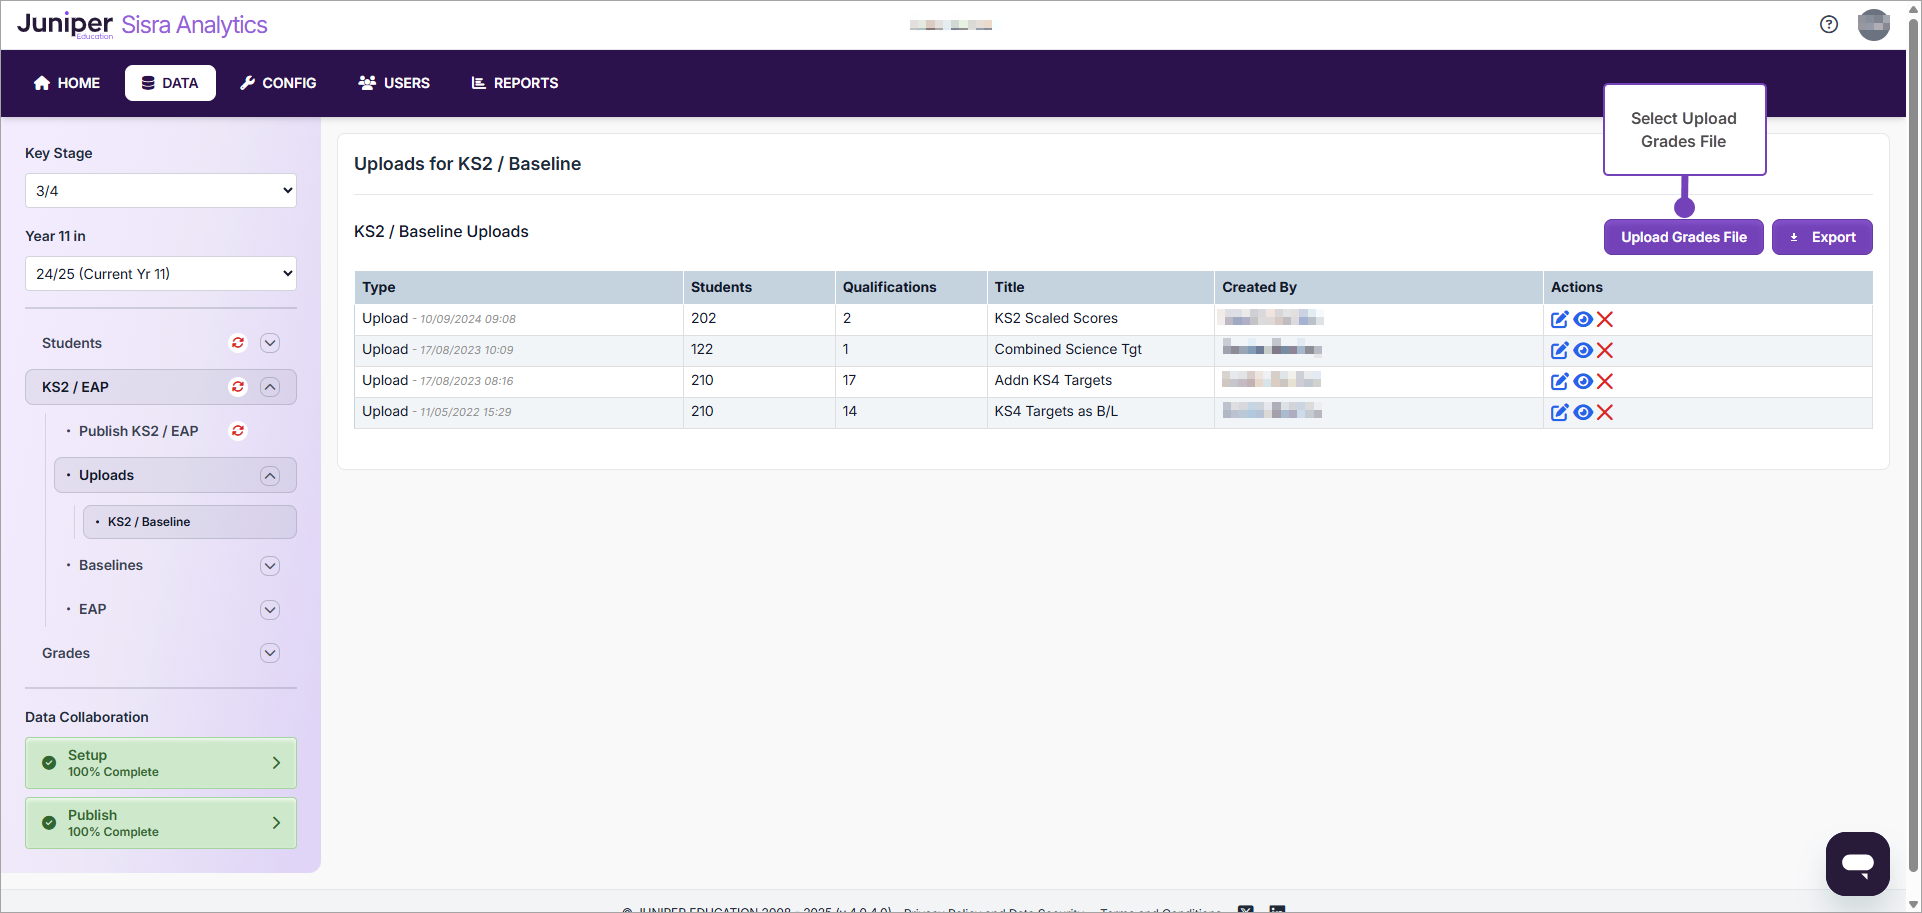Select KS2 / Baseline in sidebar tree
1922x913 pixels.
point(149,522)
